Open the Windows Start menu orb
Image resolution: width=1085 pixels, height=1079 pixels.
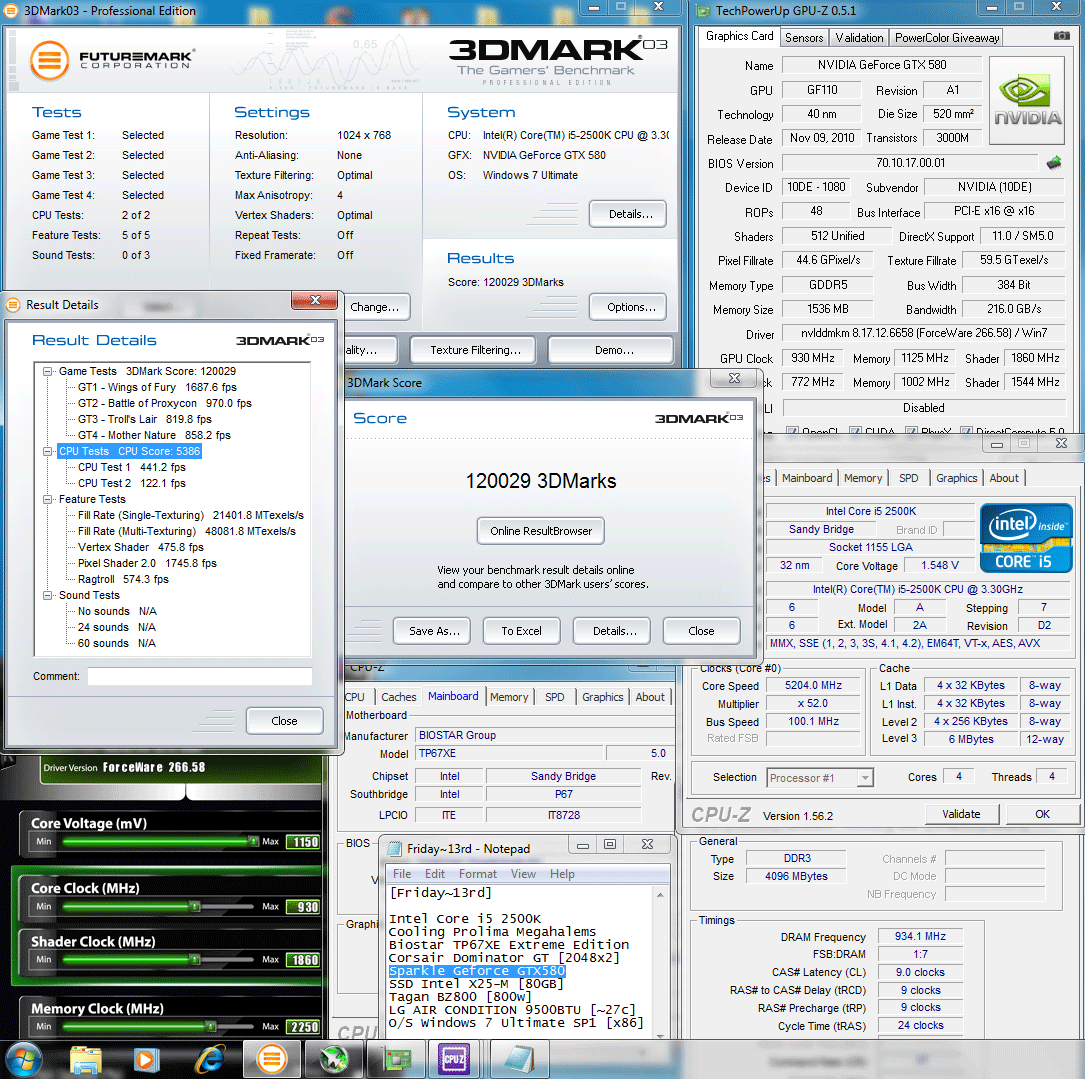[x=24, y=1059]
